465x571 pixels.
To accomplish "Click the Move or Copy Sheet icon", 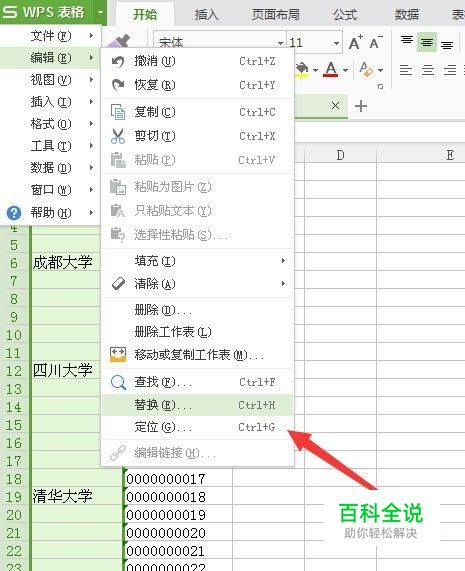I will tap(118, 354).
